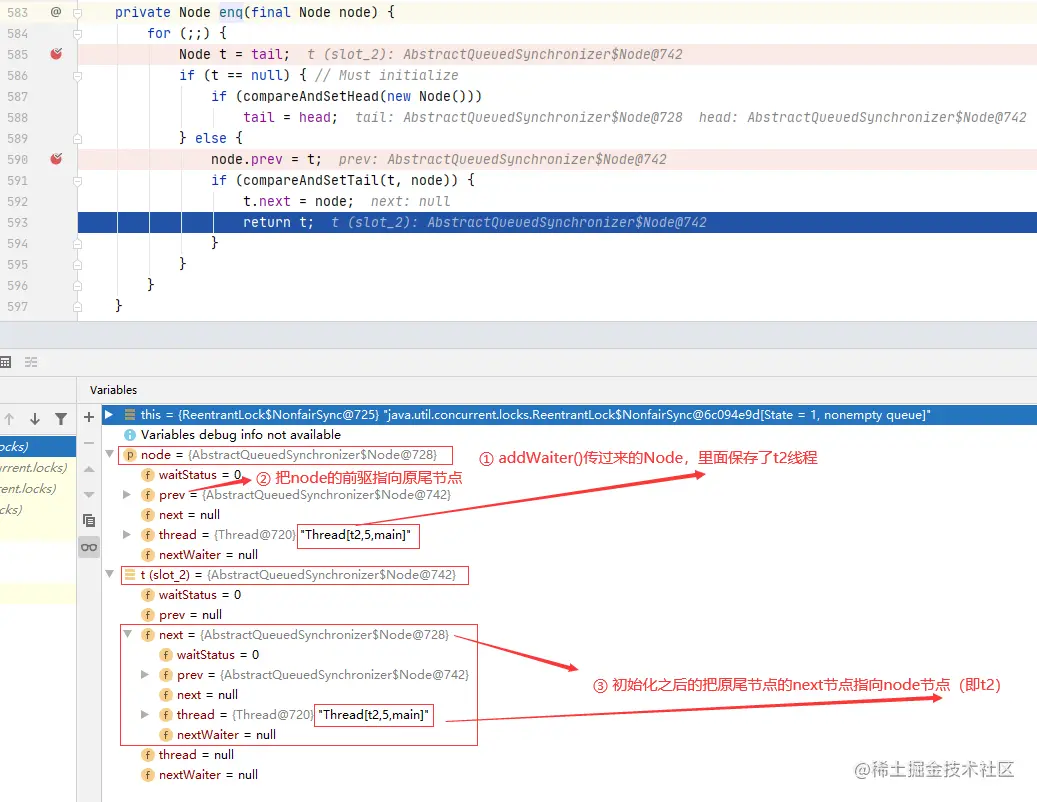Image resolution: width=1037 pixels, height=802 pixels.
Task: Select the 'ent.locks)' frame in frames list
Action: 38,489
